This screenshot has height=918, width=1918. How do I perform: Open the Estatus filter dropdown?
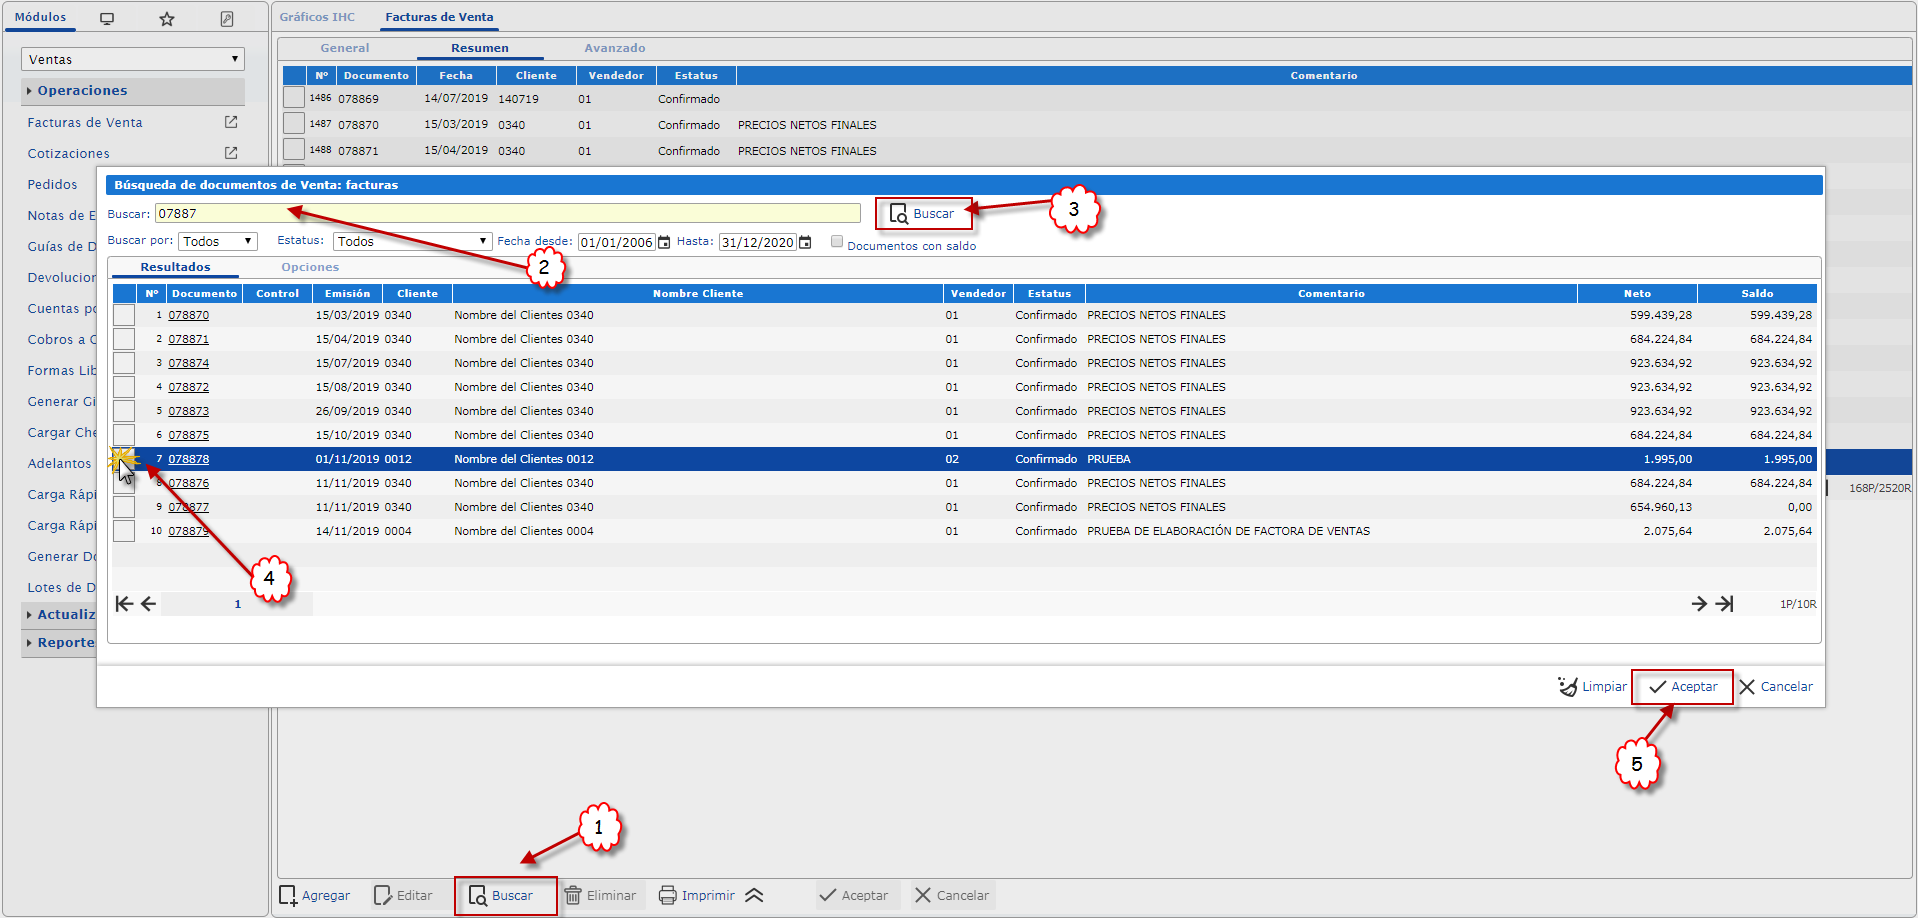412,242
